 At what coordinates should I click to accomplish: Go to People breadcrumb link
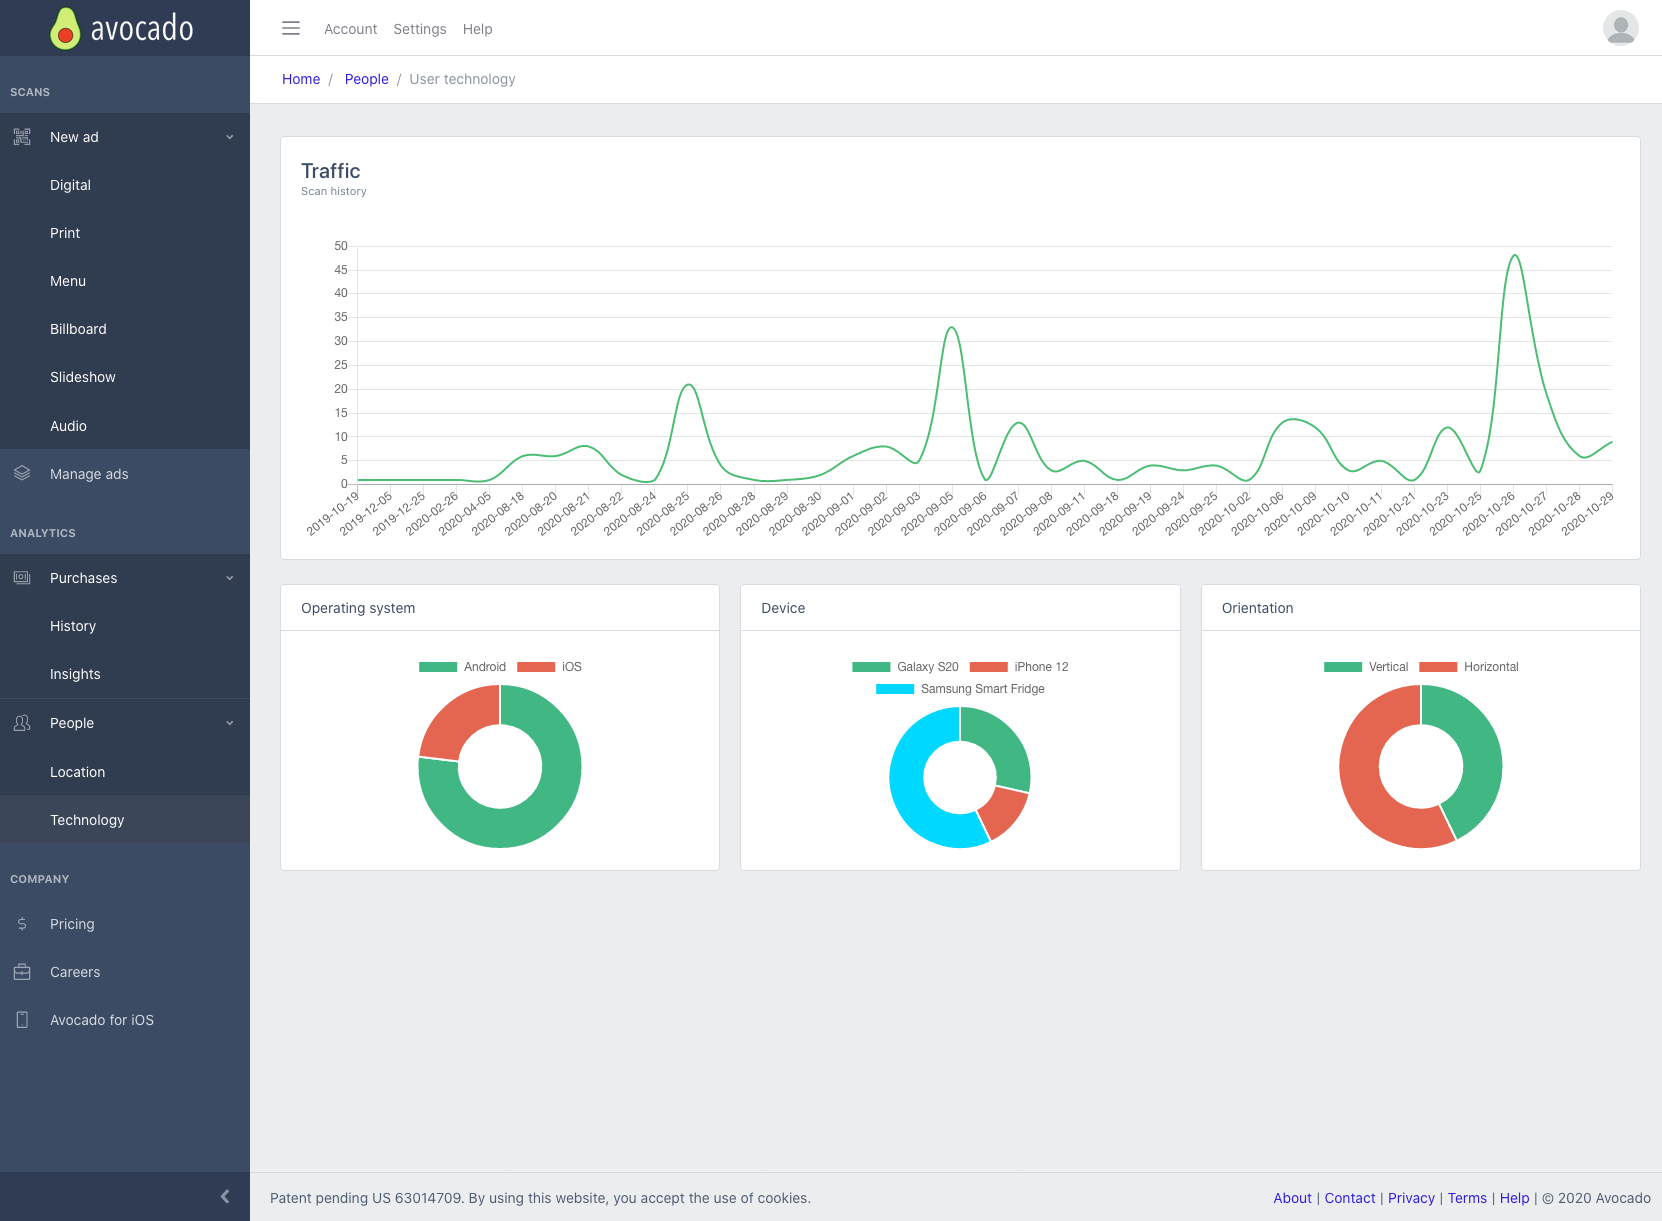[366, 79]
